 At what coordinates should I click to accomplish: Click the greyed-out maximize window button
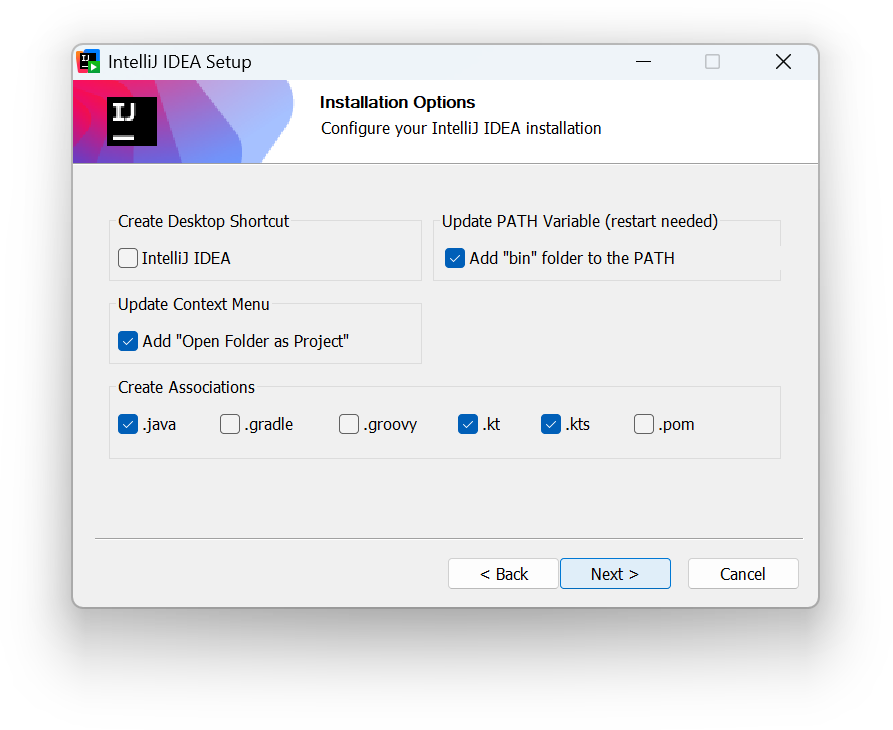[712, 61]
